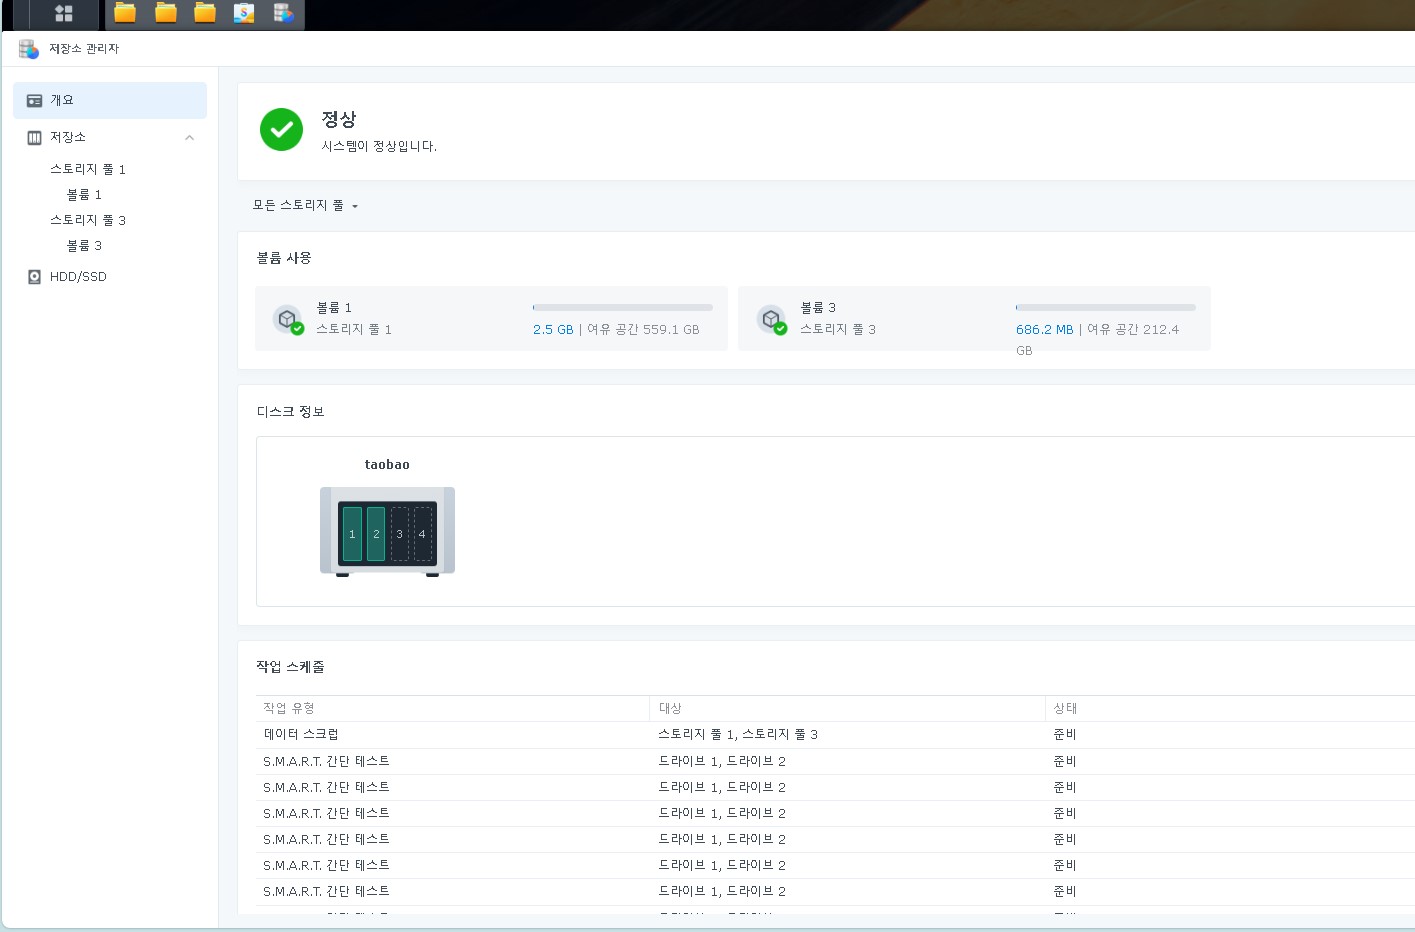Open the rightmost folder icon in the taskbar
The image size is (1415, 932).
pos(205,13)
